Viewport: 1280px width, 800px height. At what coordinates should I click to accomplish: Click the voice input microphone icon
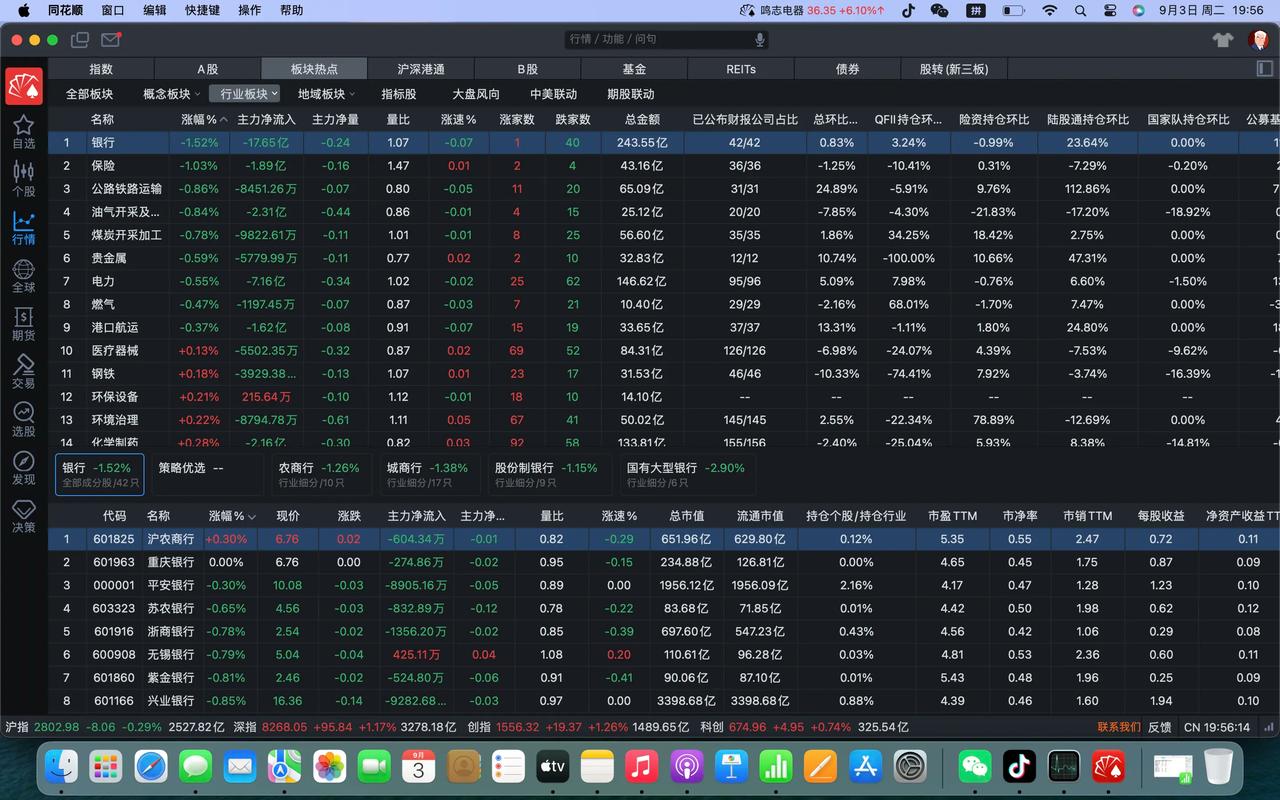pyautogui.click(x=759, y=41)
